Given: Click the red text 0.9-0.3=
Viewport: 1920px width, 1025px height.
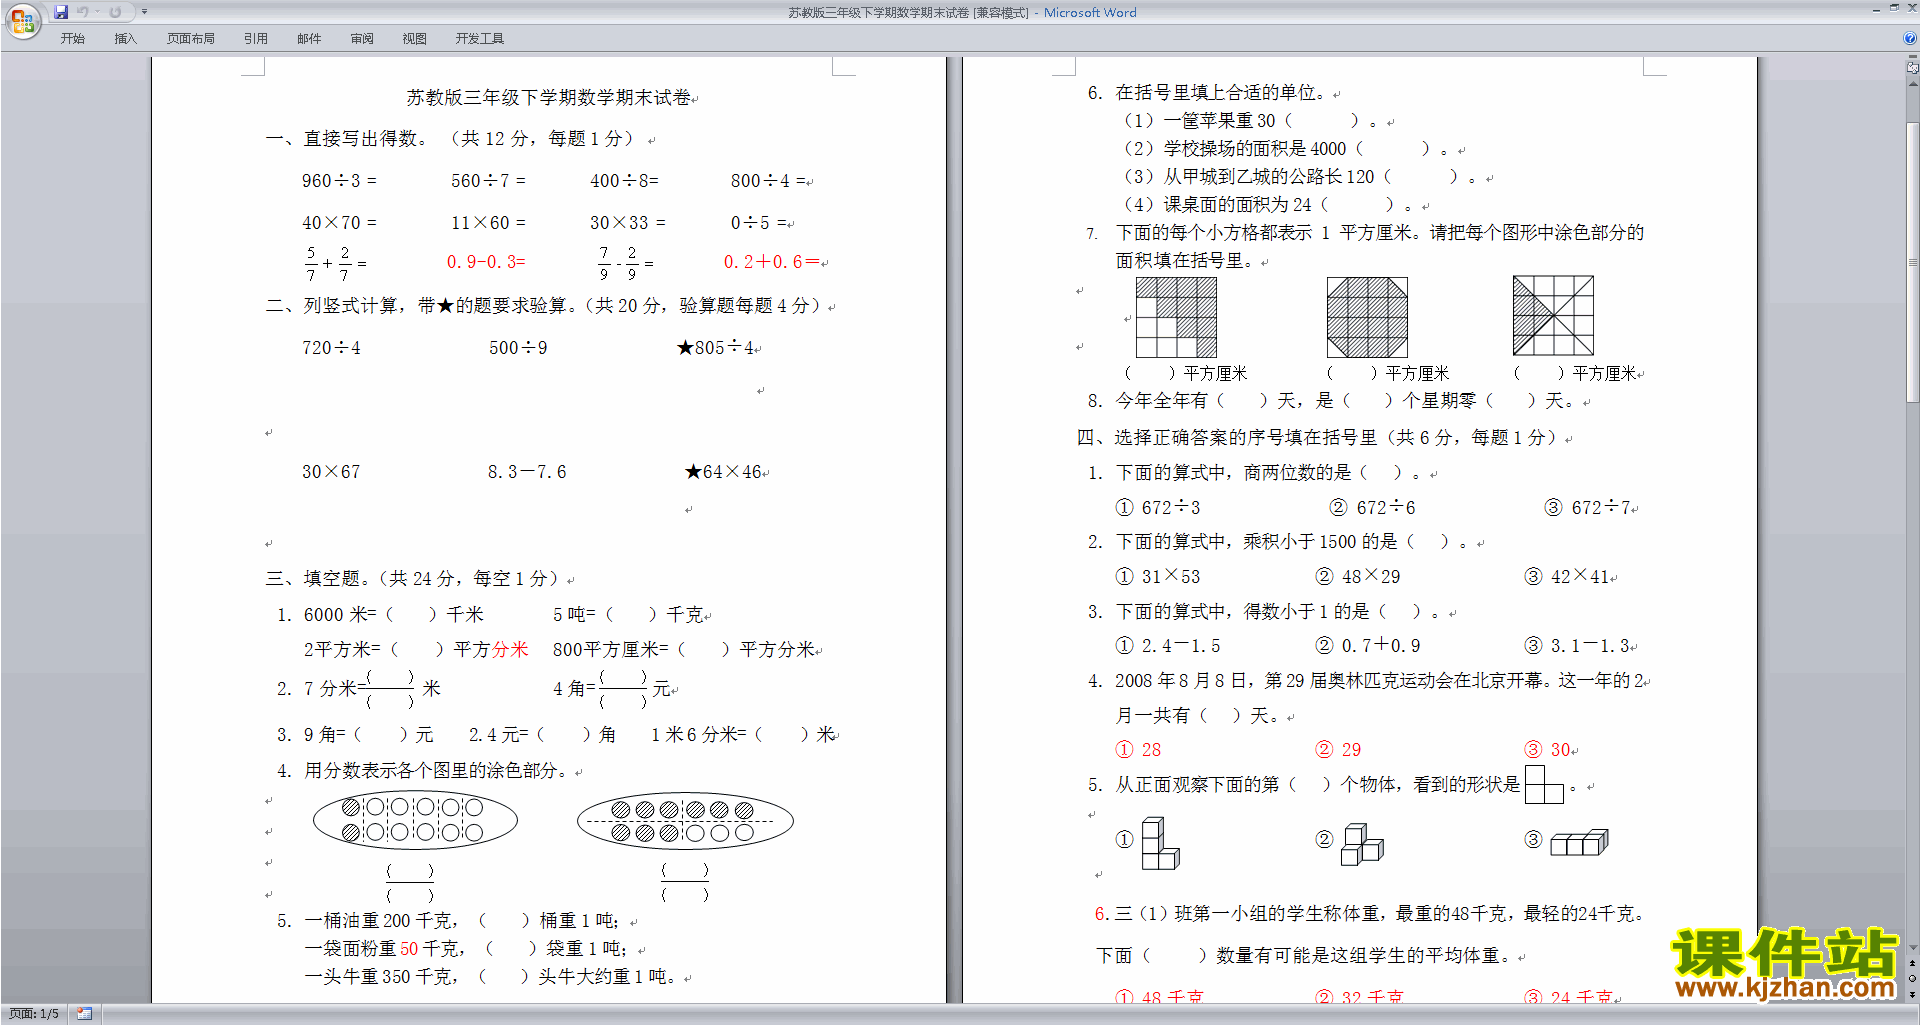Looking at the screenshot, I should [486, 262].
